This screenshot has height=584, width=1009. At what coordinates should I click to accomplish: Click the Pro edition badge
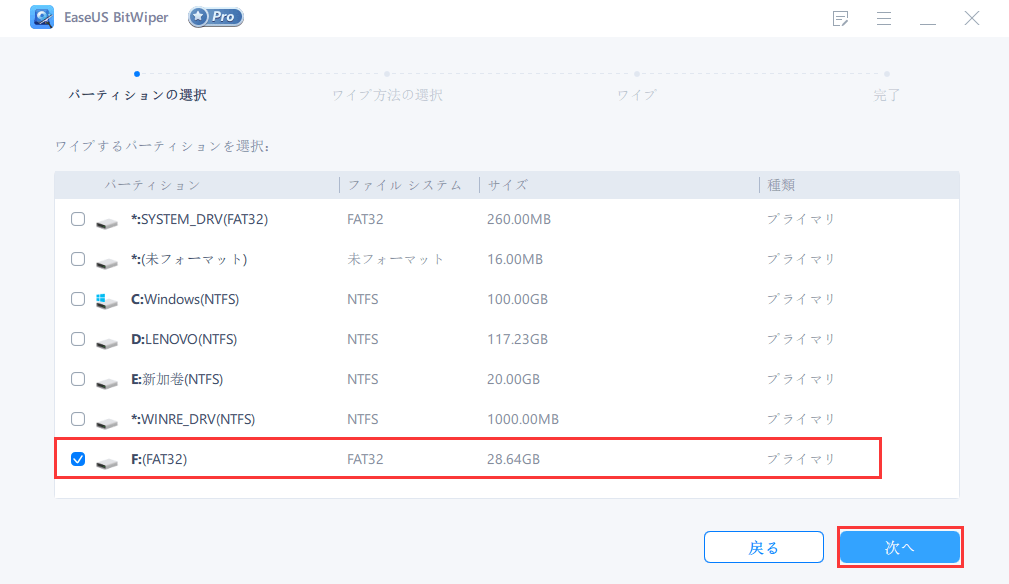pyautogui.click(x=215, y=18)
